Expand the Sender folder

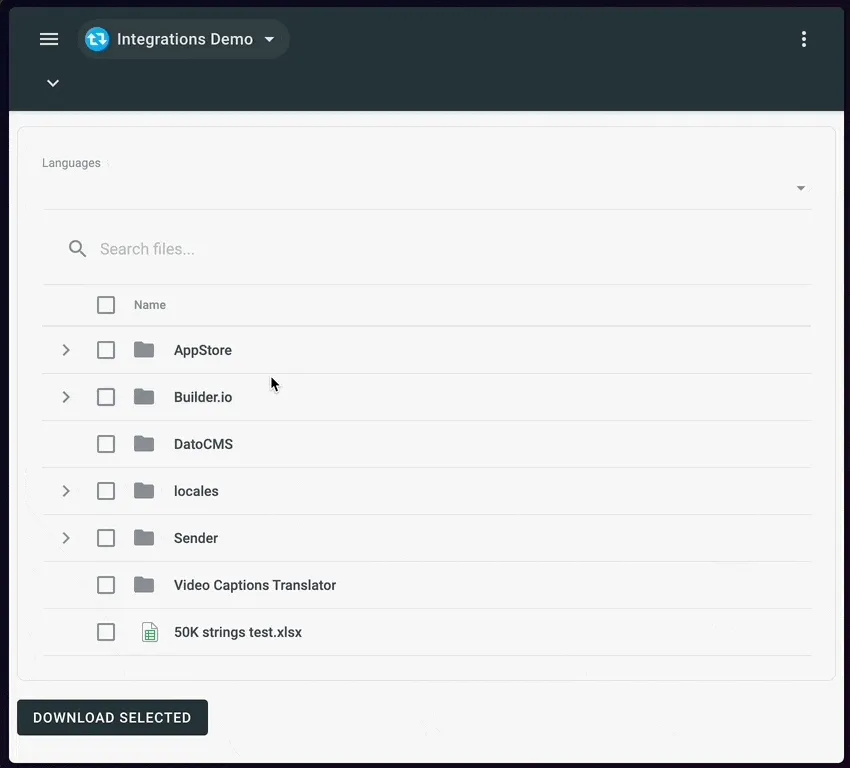tap(66, 538)
